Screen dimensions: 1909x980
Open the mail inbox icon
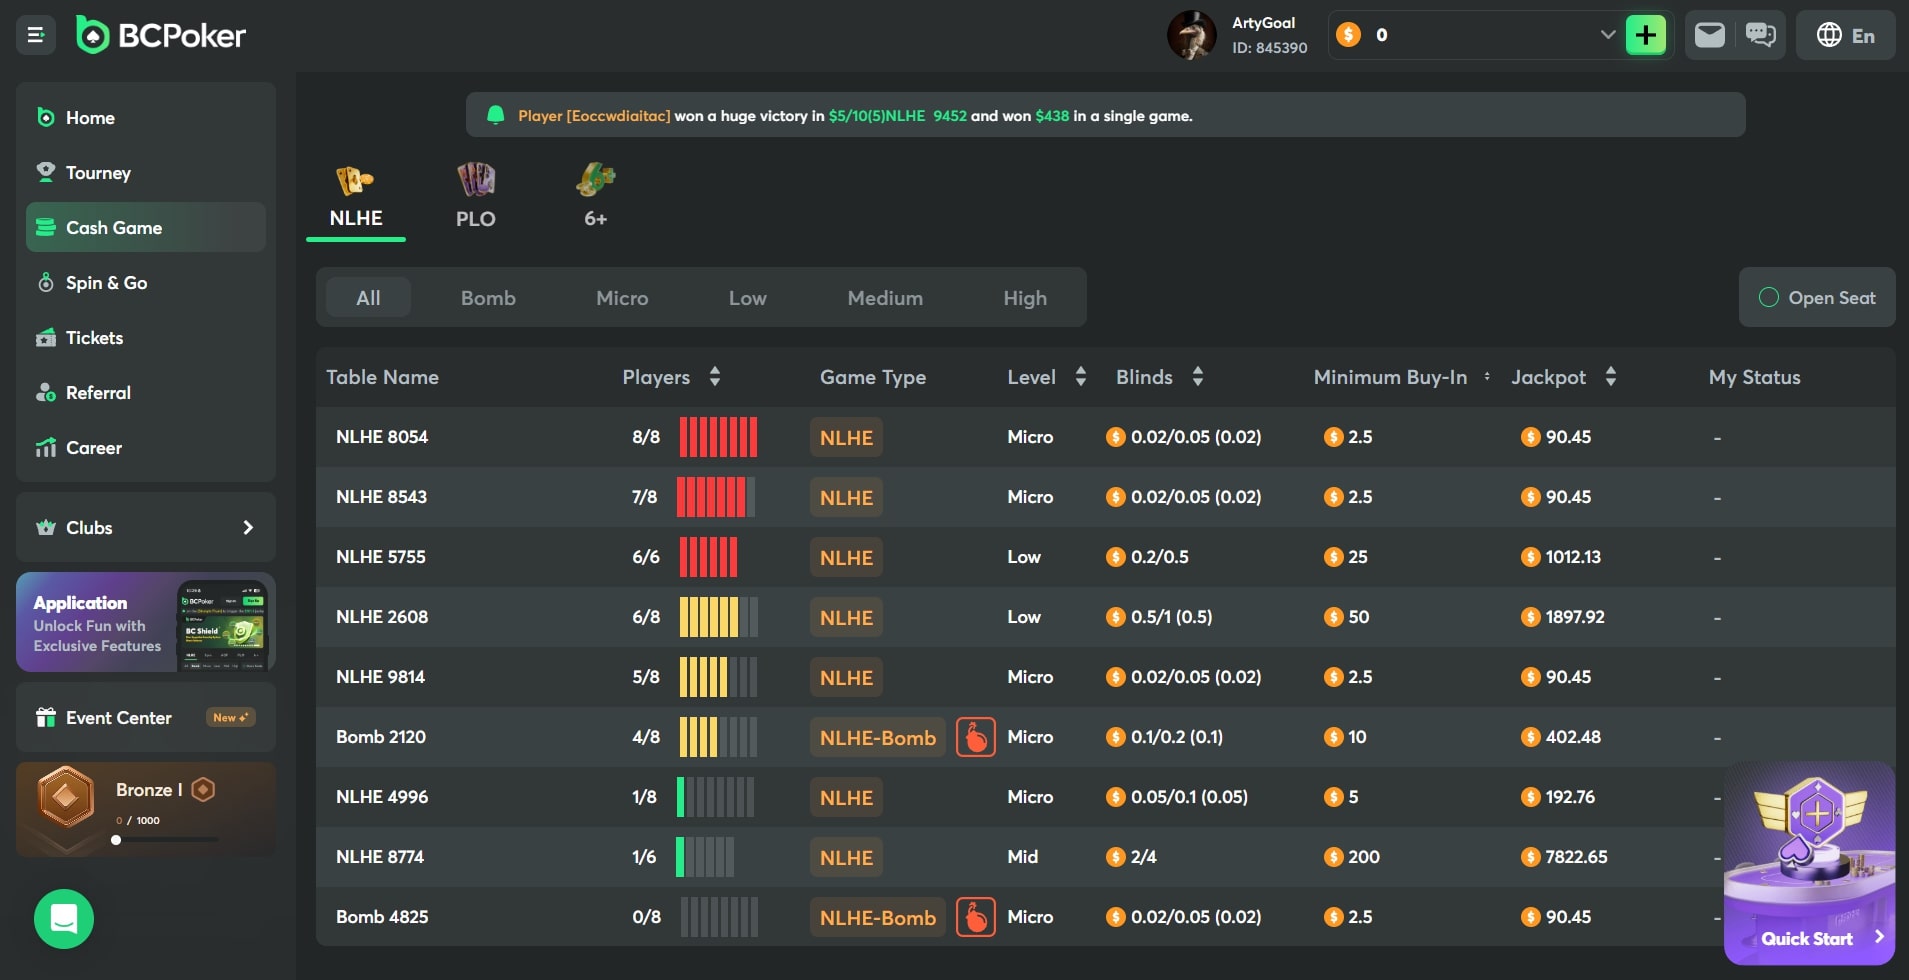point(1709,36)
